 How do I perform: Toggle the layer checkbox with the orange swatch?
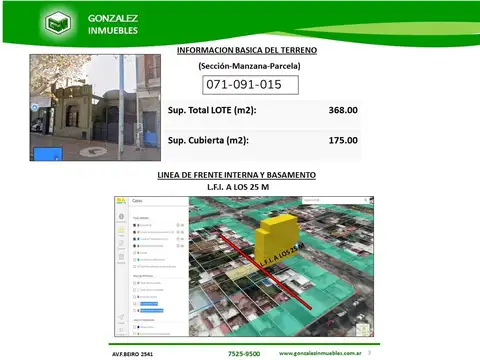coord(134,232)
